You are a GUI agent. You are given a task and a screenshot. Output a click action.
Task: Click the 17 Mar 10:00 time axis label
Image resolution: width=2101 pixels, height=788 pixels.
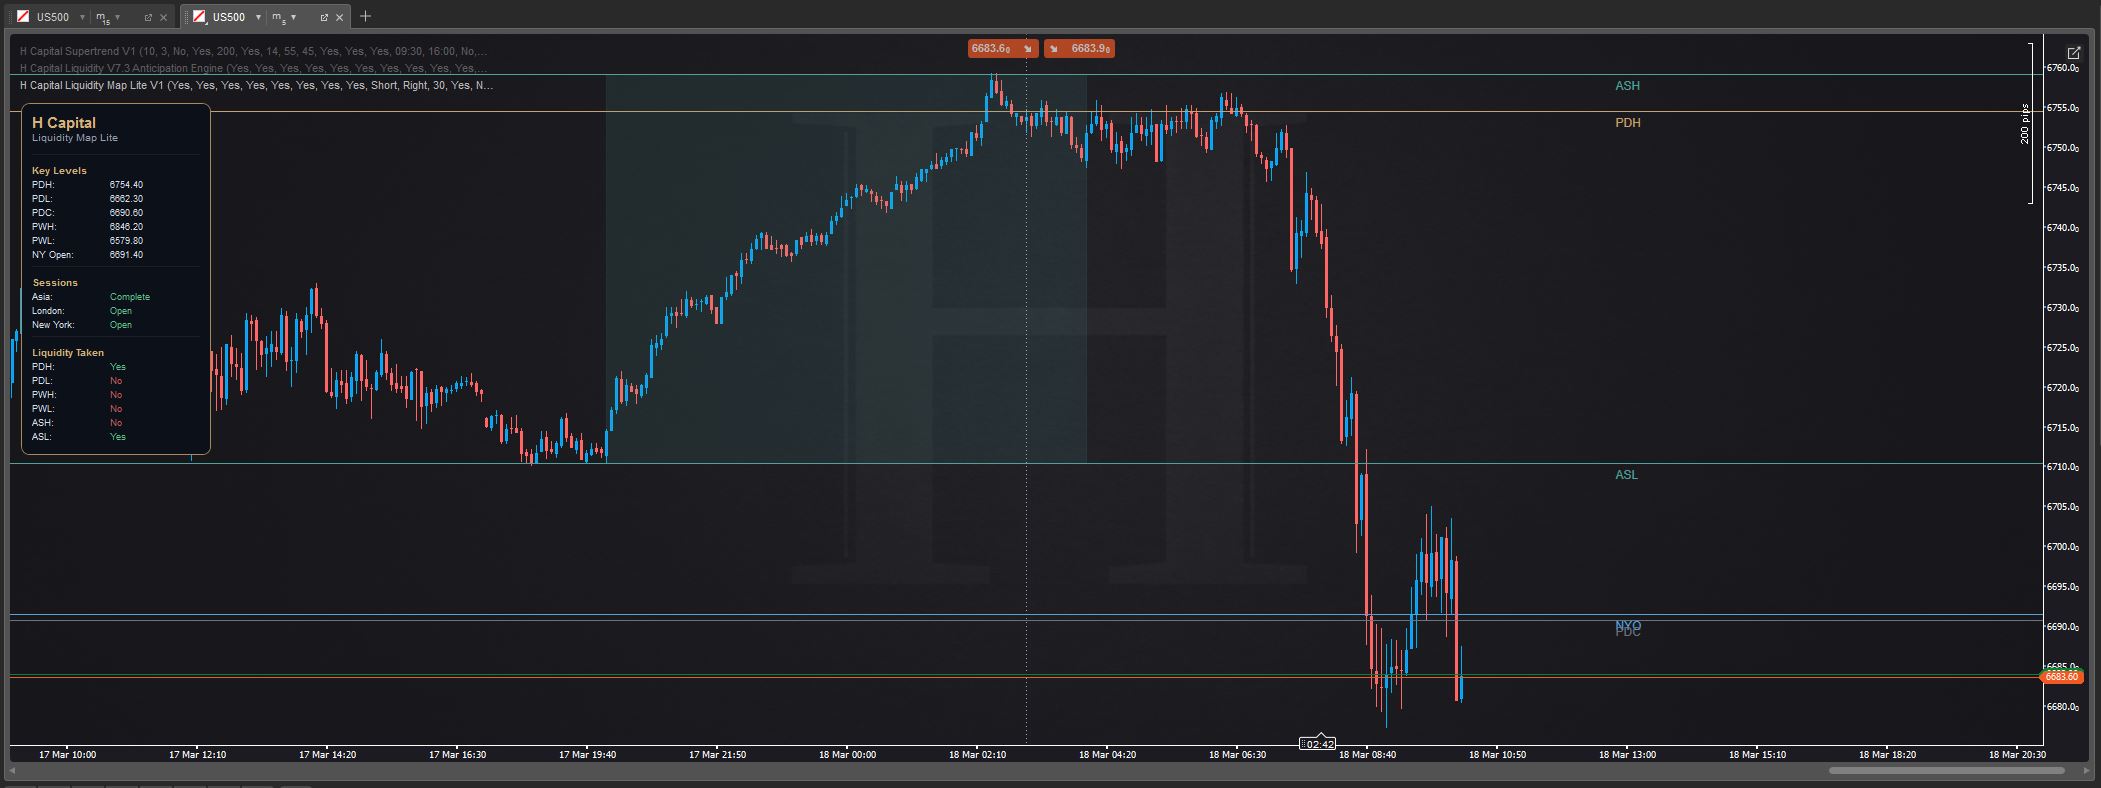point(67,755)
